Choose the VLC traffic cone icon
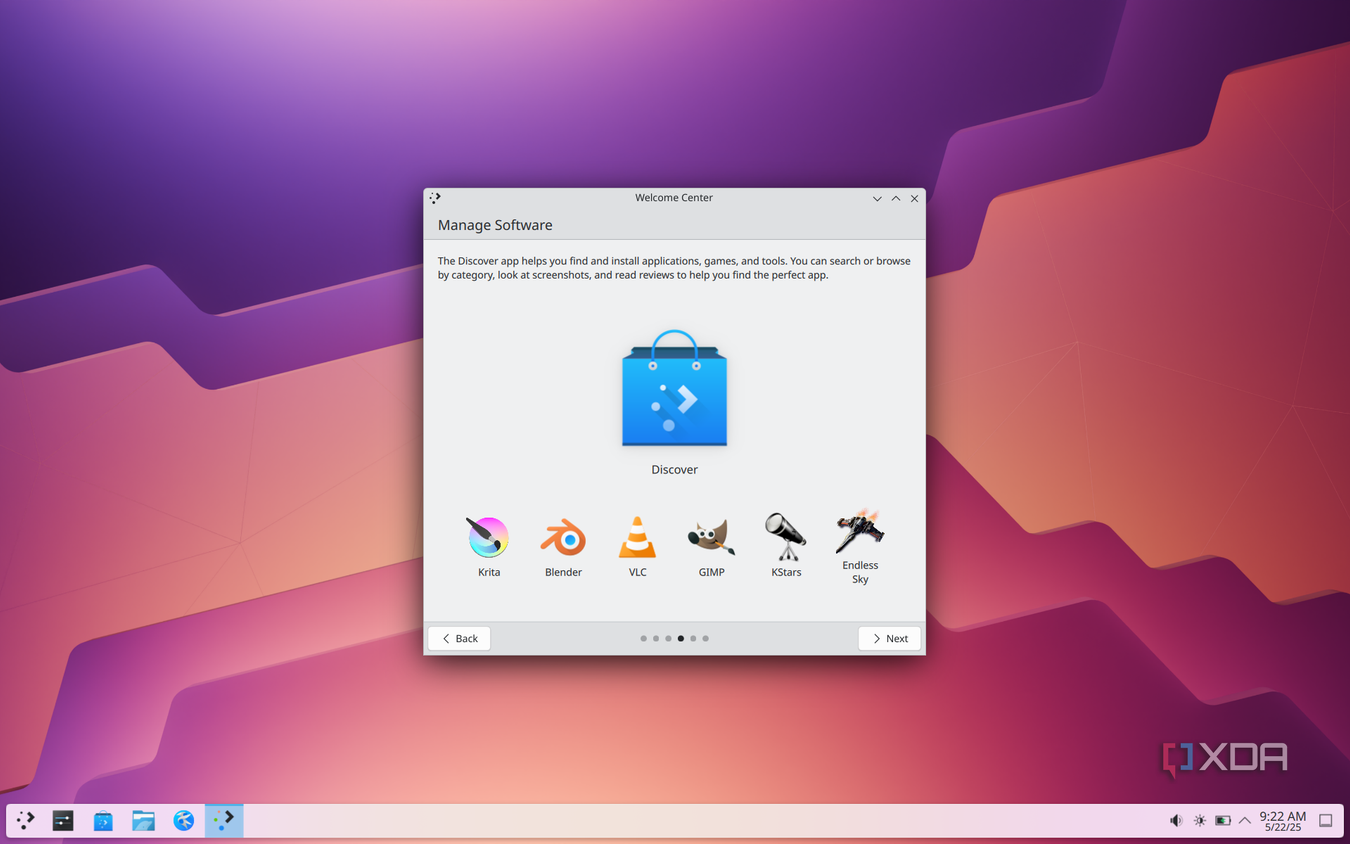1350x844 pixels. (x=637, y=537)
